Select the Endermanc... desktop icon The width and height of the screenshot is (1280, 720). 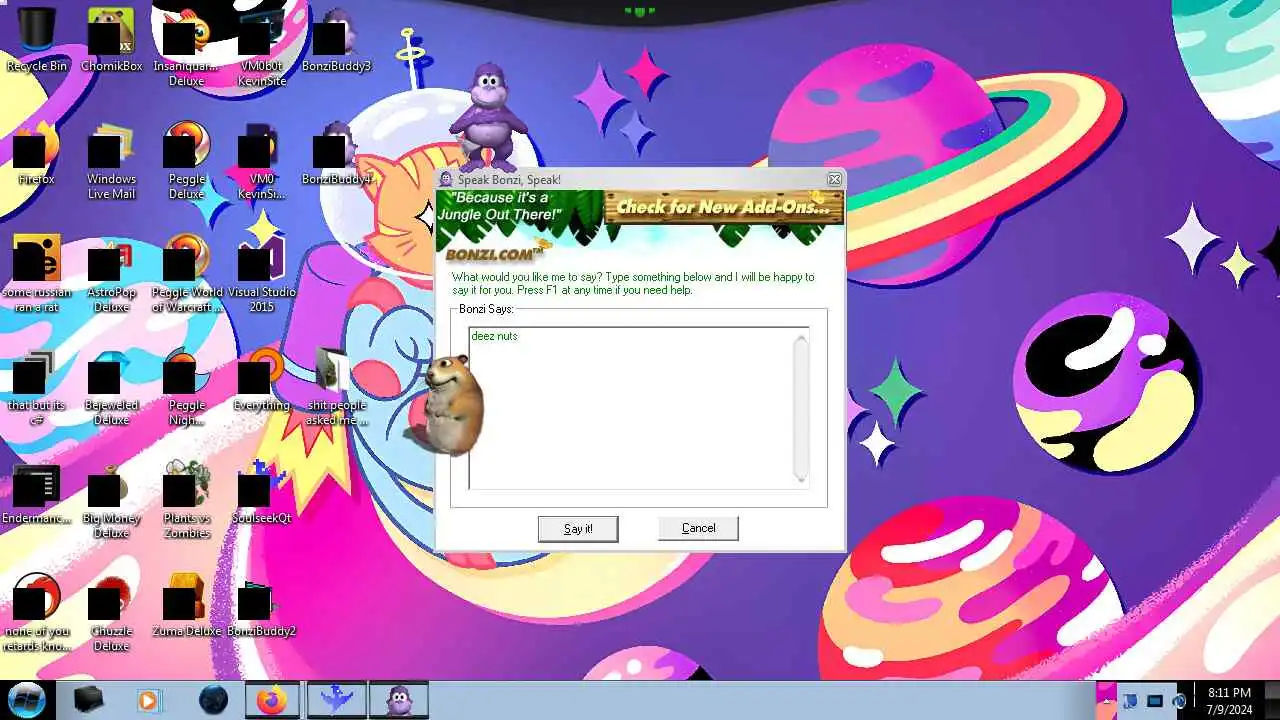click(x=37, y=493)
